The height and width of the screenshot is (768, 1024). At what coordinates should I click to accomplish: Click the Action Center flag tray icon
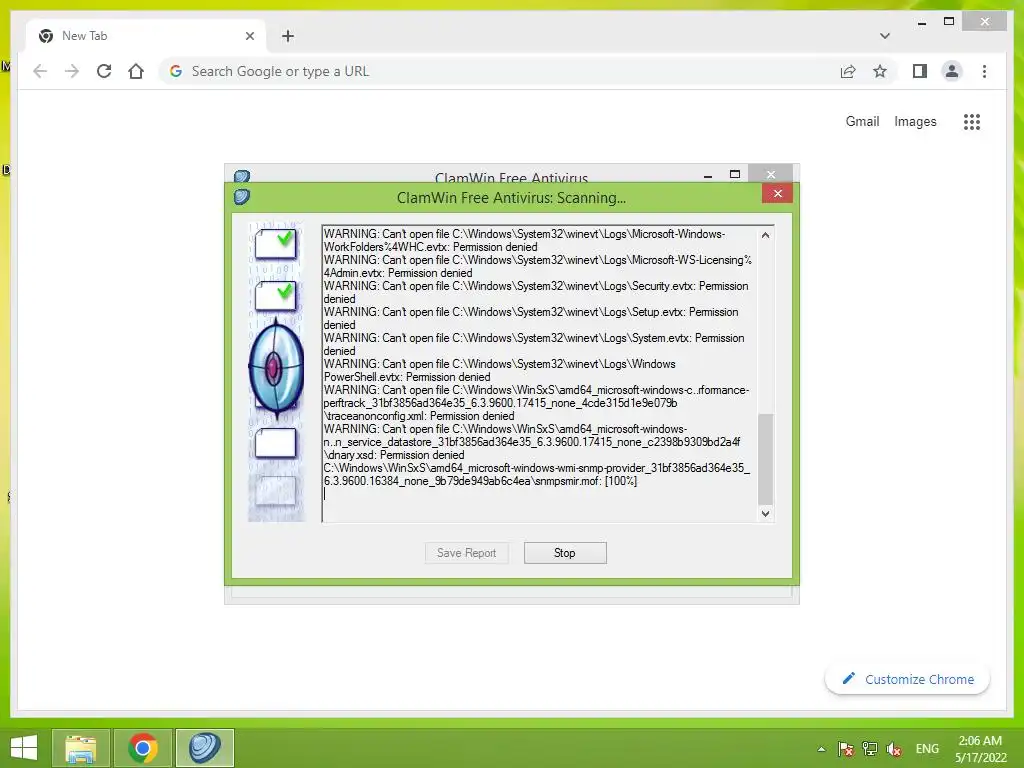point(846,749)
